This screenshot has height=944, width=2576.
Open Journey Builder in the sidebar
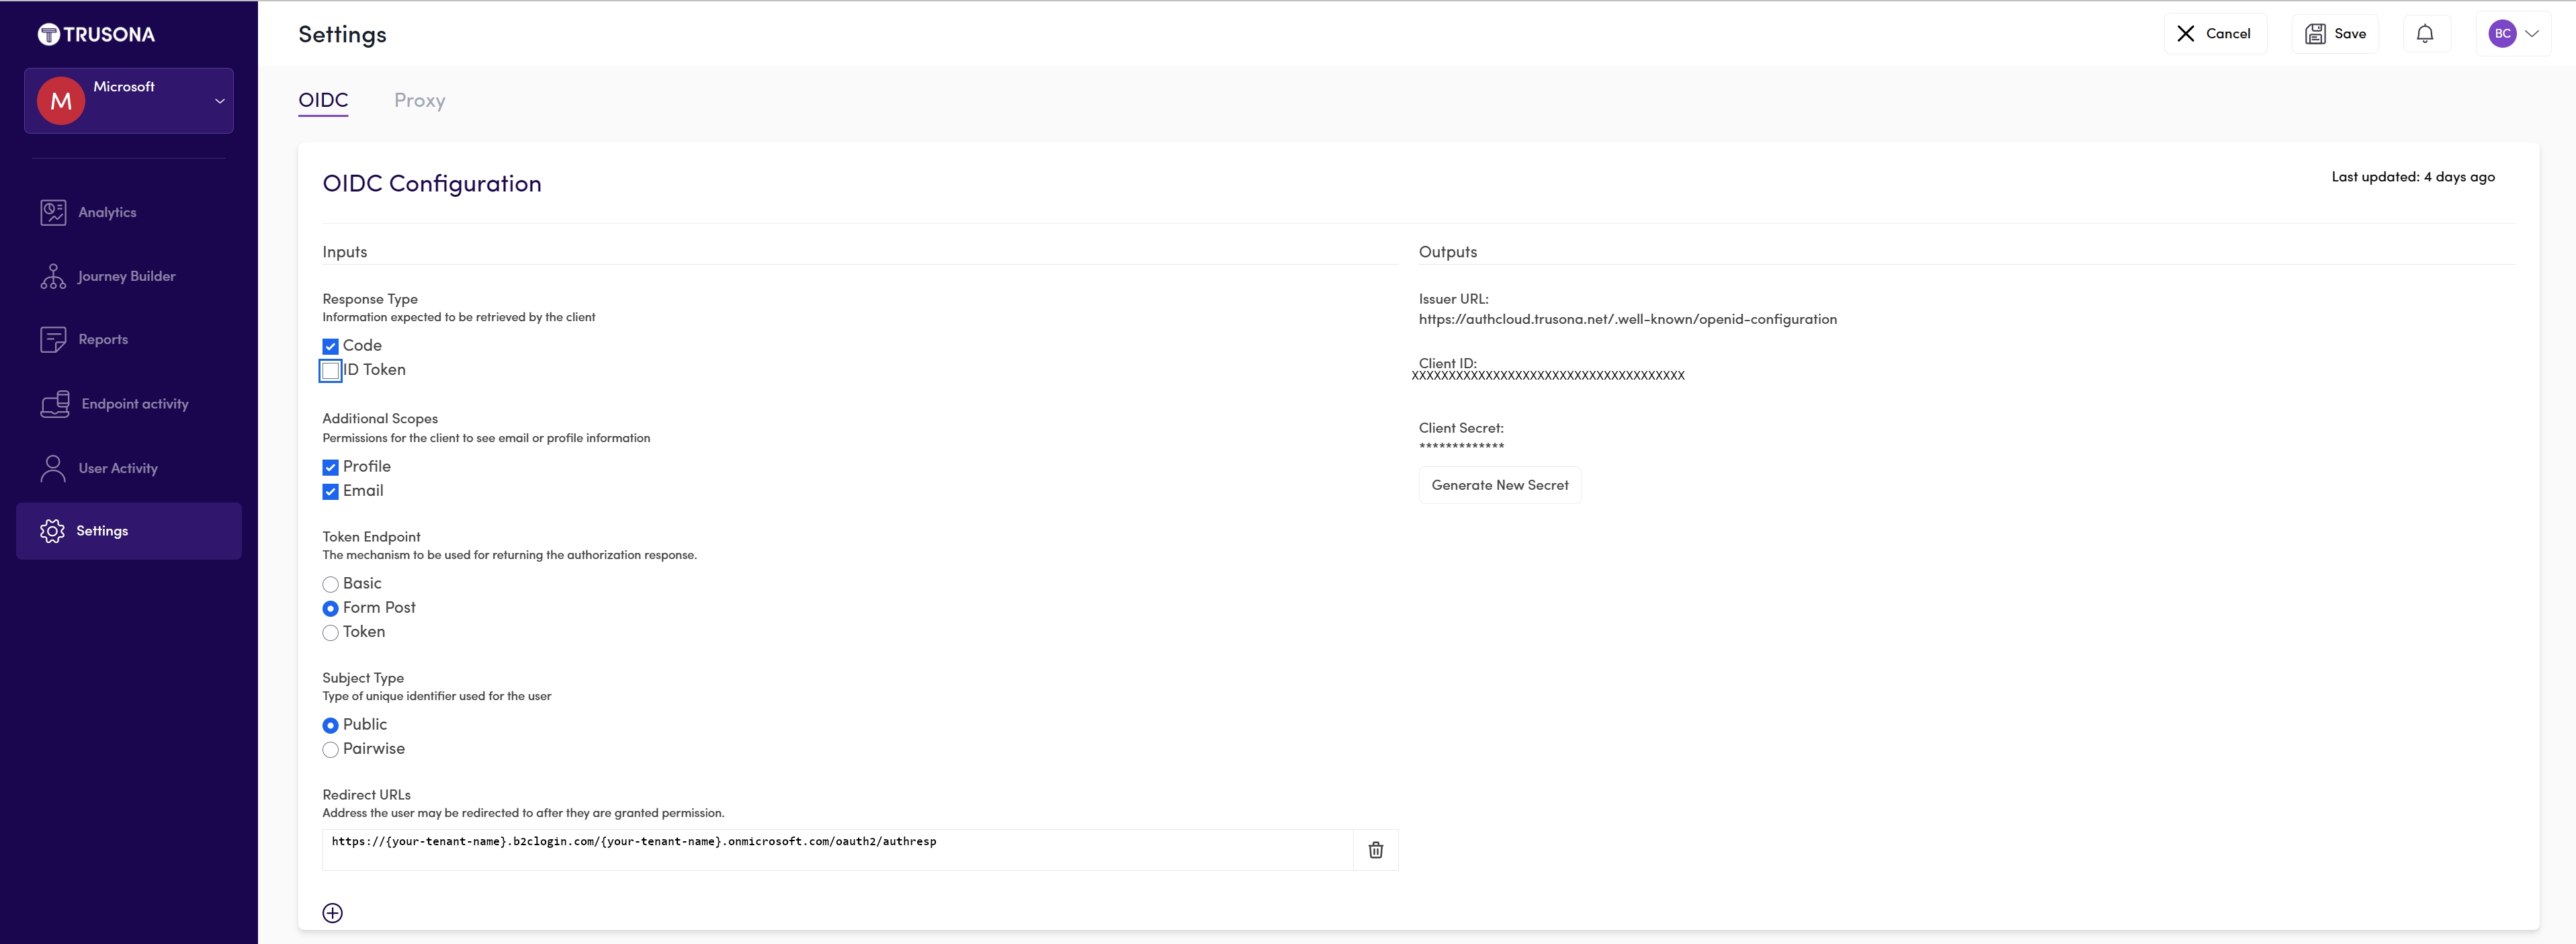point(127,276)
